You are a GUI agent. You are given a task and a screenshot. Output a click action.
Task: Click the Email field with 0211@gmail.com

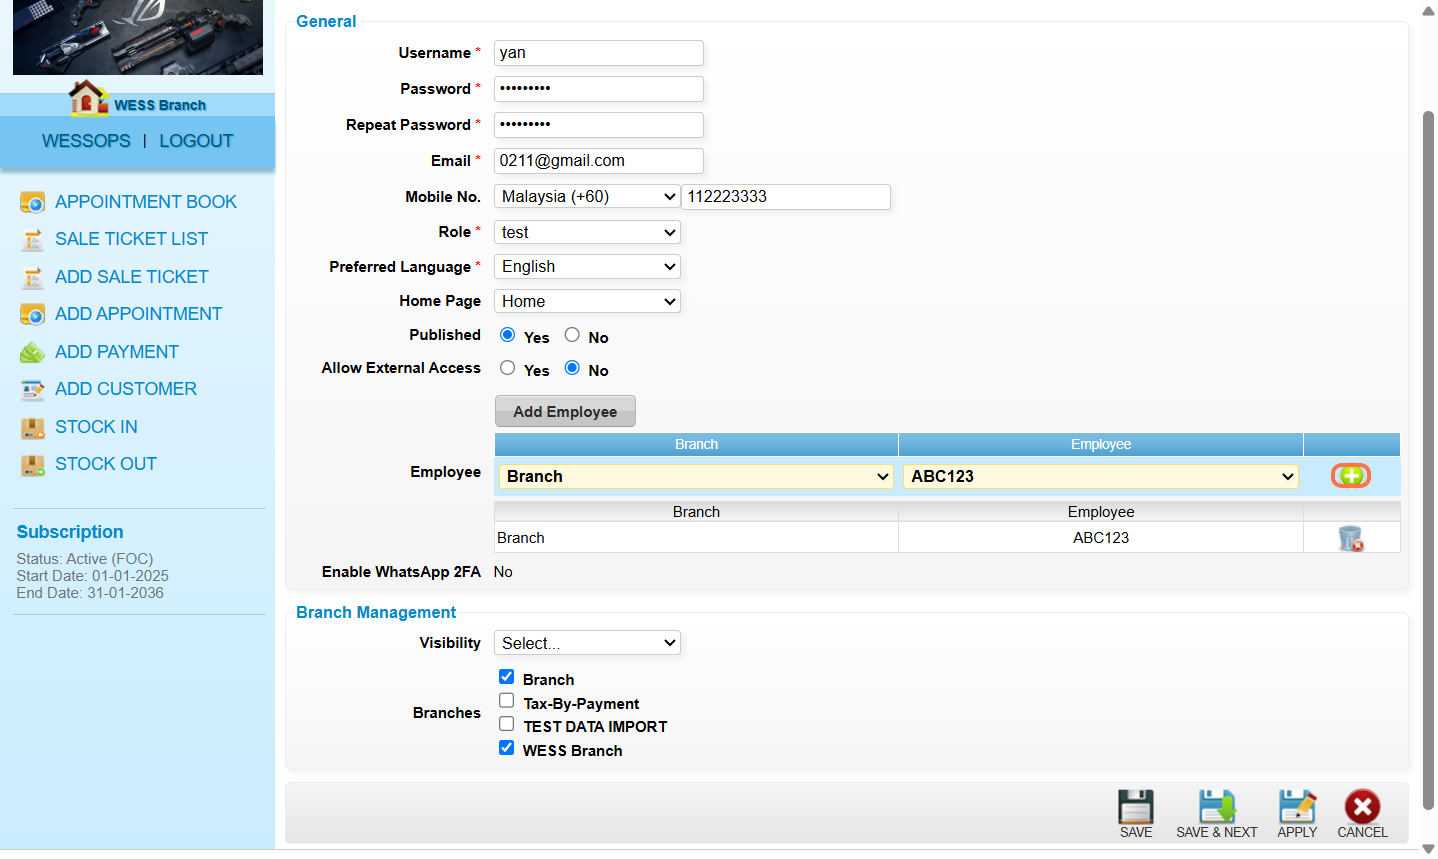pos(599,161)
